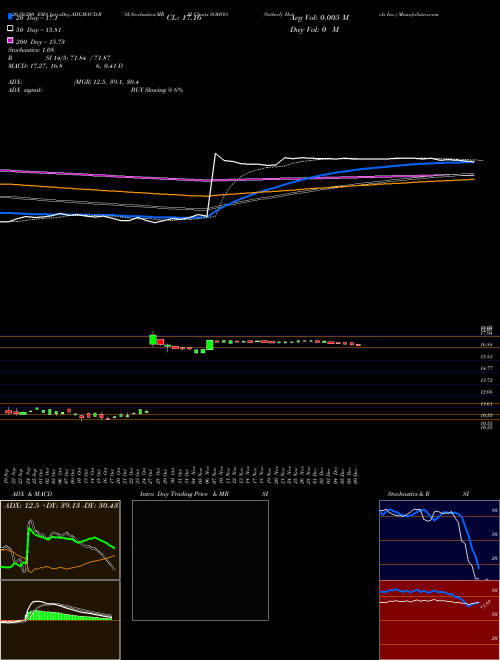This screenshot has height=660, width=500.
Task: Click the 'MACD: 17.27, 16.8' readout
Action: (35, 66)
